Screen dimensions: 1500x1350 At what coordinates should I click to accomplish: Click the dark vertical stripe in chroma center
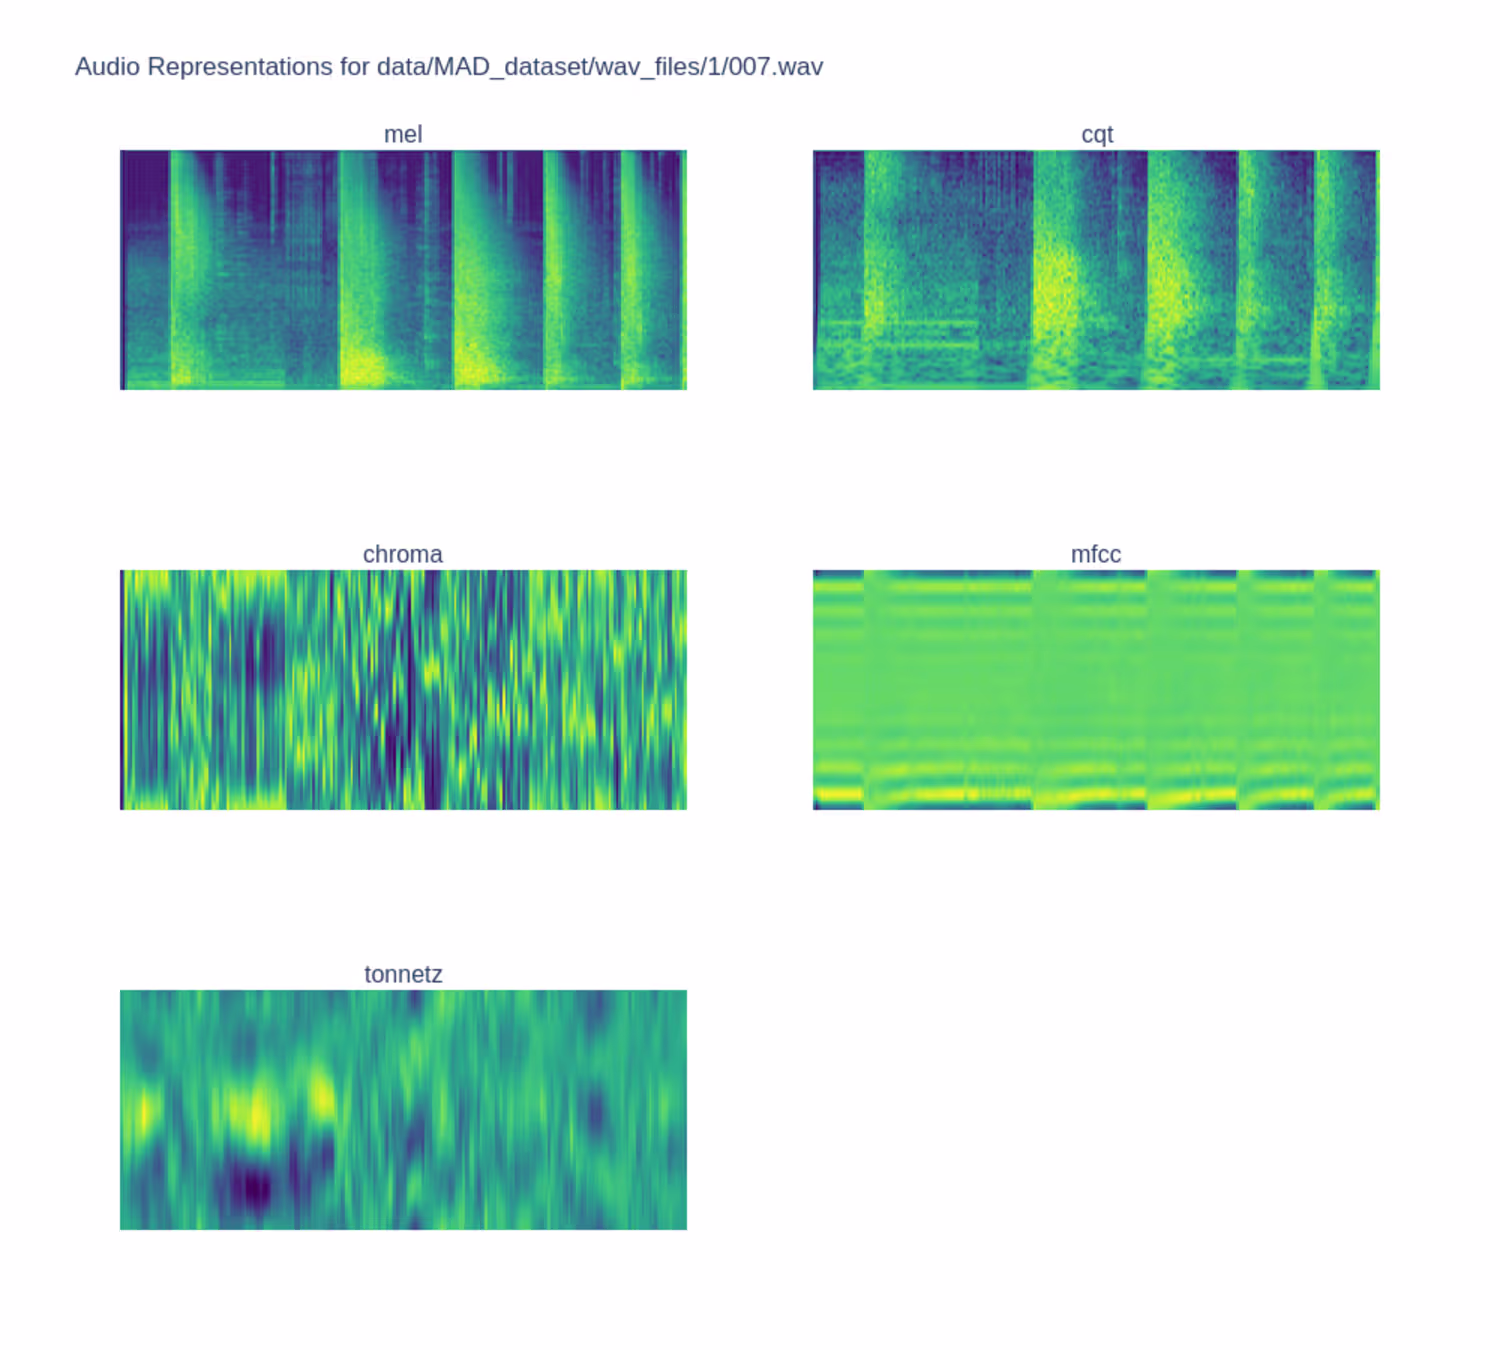pyautogui.click(x=432, y=690)
